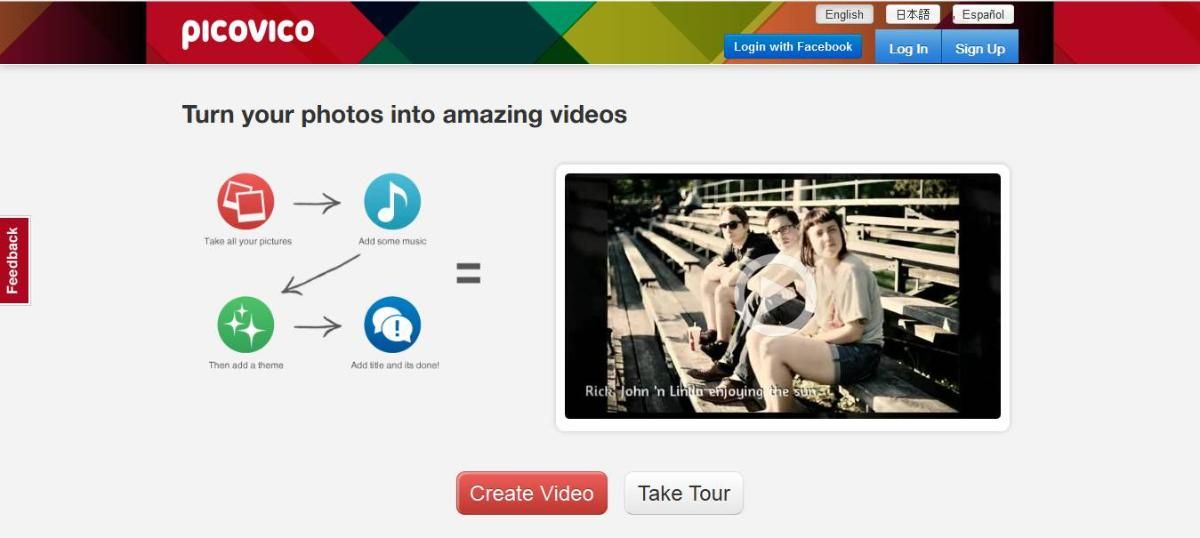Click the blue speech bubble title icon
This screenshot has width=1200, height=538.
point(392,325)
